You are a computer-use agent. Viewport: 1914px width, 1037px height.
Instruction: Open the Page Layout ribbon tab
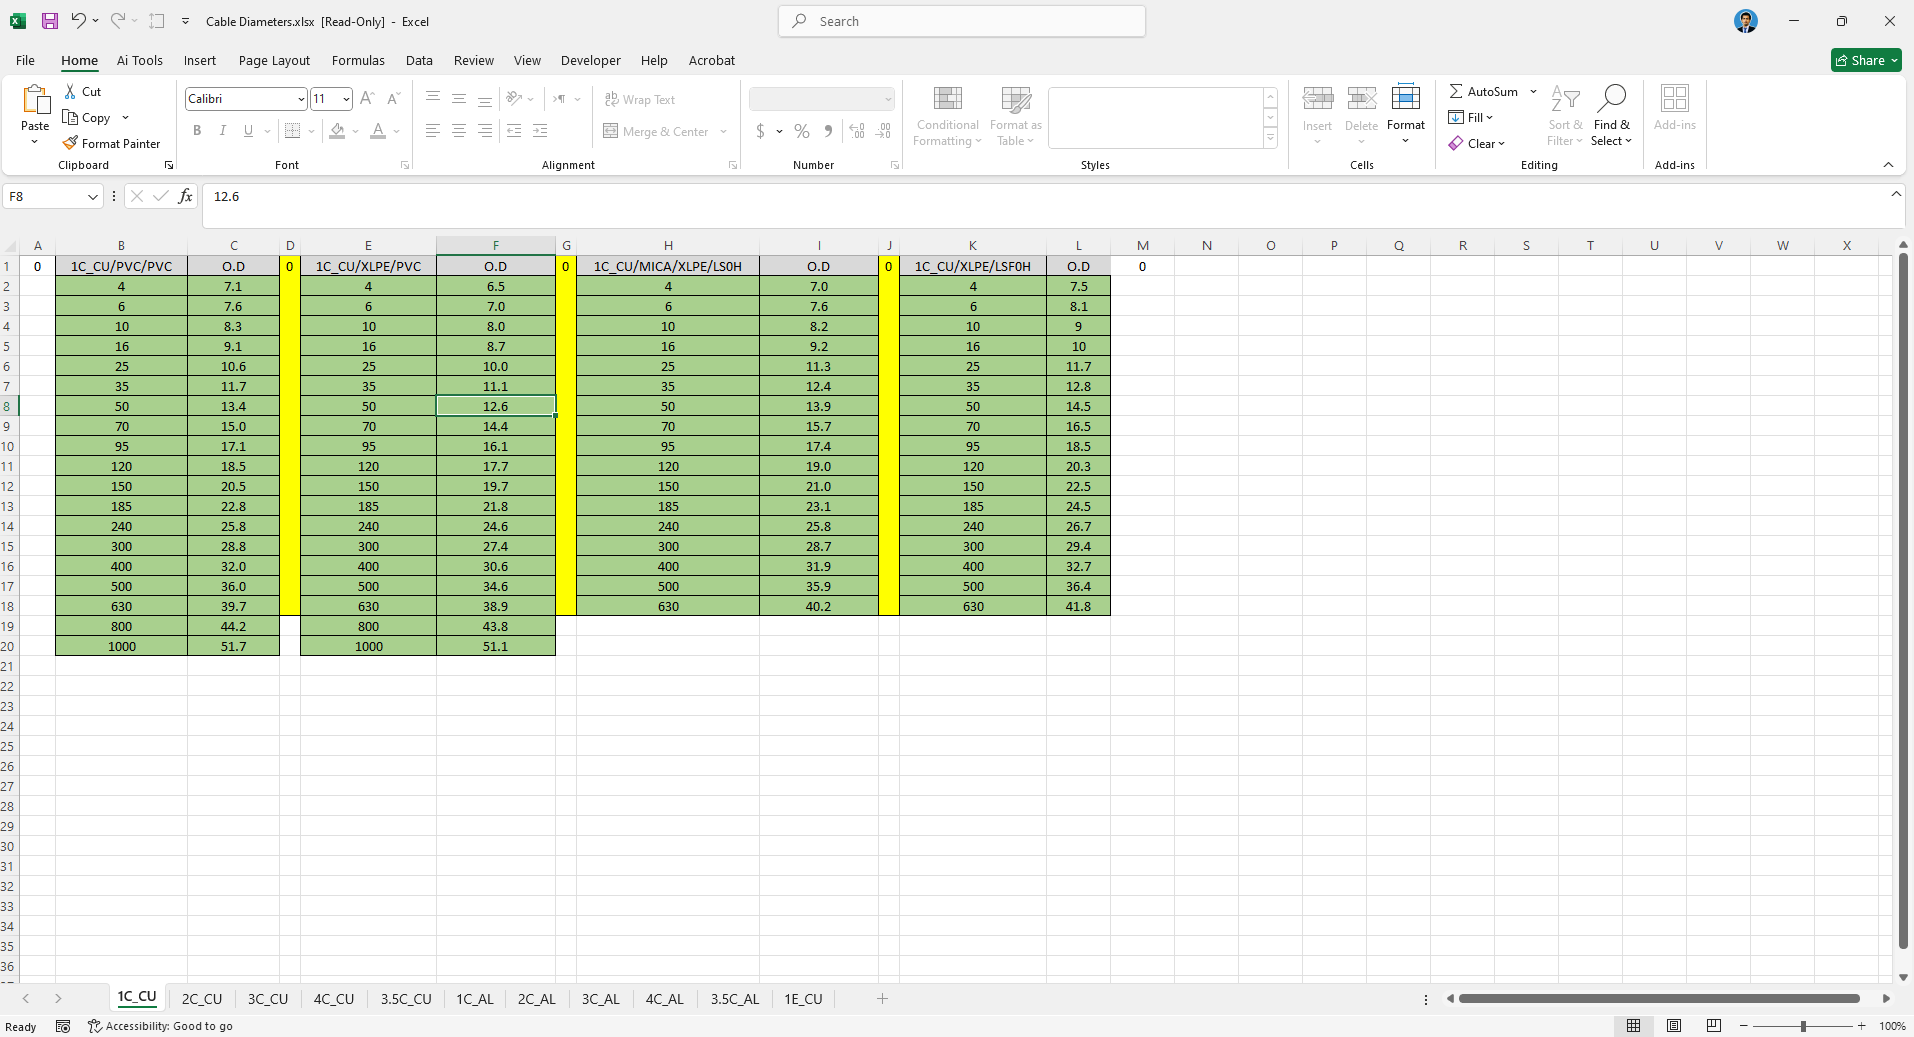click(274, 60)
